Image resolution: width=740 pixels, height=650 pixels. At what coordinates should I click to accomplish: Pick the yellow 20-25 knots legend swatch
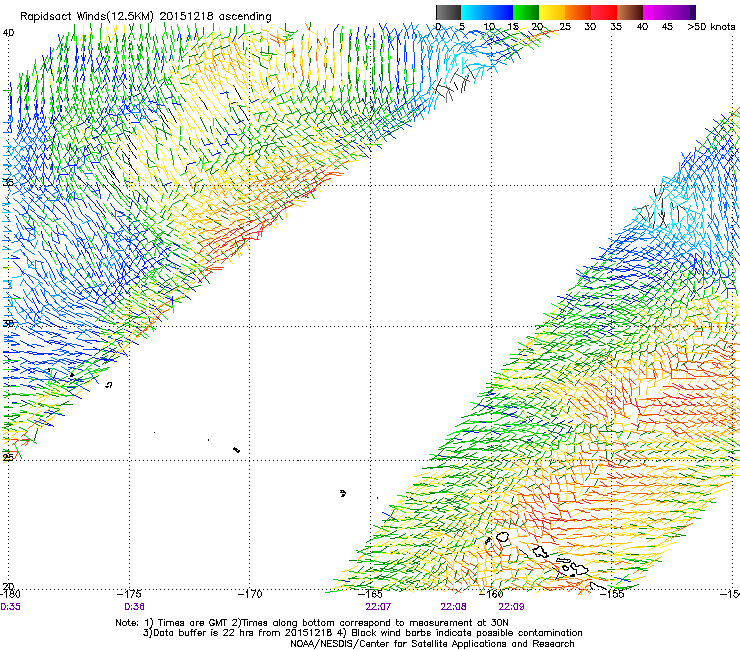[x=552, y=12]
